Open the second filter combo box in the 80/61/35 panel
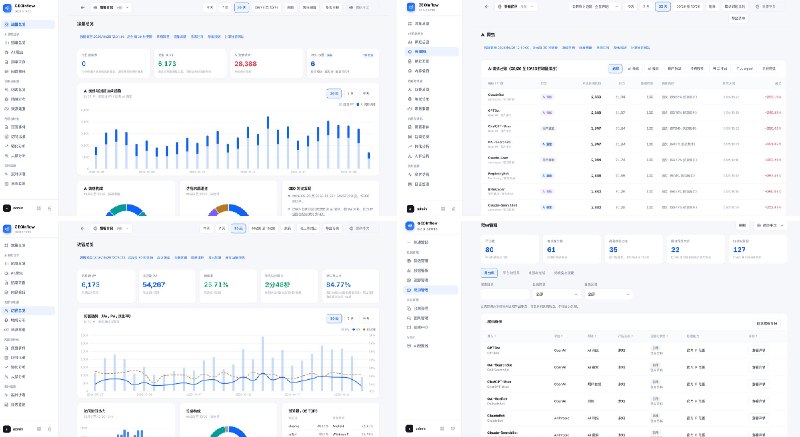Viewport: 800px width, 437px height. tap(608, 294)
